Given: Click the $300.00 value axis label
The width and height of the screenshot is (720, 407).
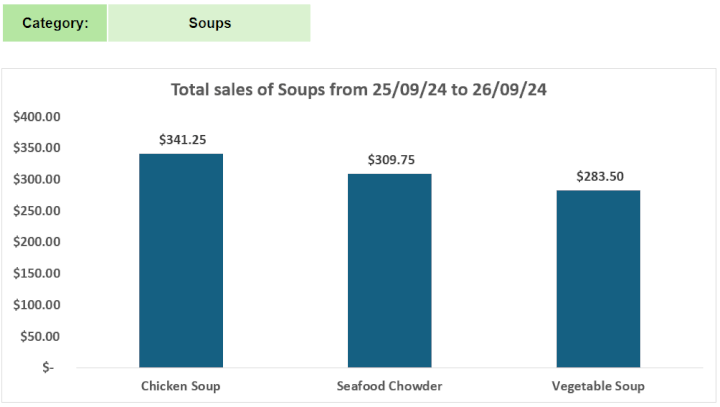Looking at the screenshot, I should point(37,179).
